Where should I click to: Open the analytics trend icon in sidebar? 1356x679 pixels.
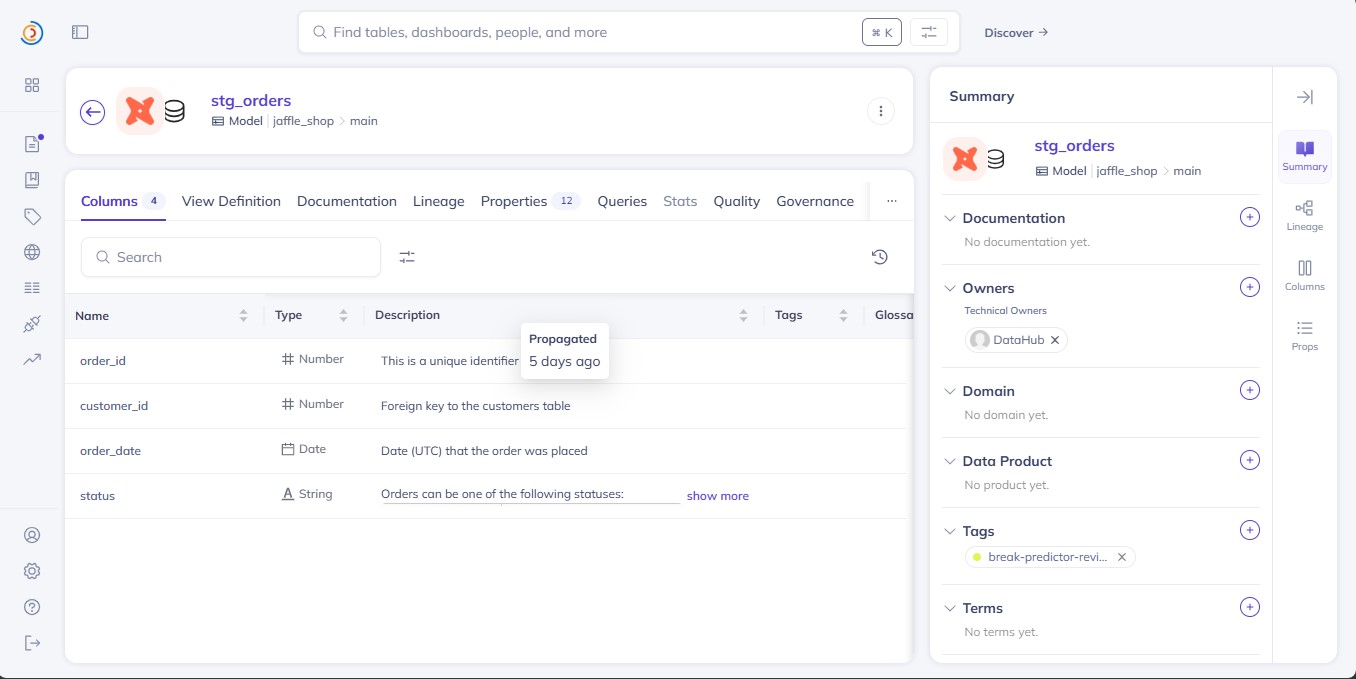pos(32,360)
